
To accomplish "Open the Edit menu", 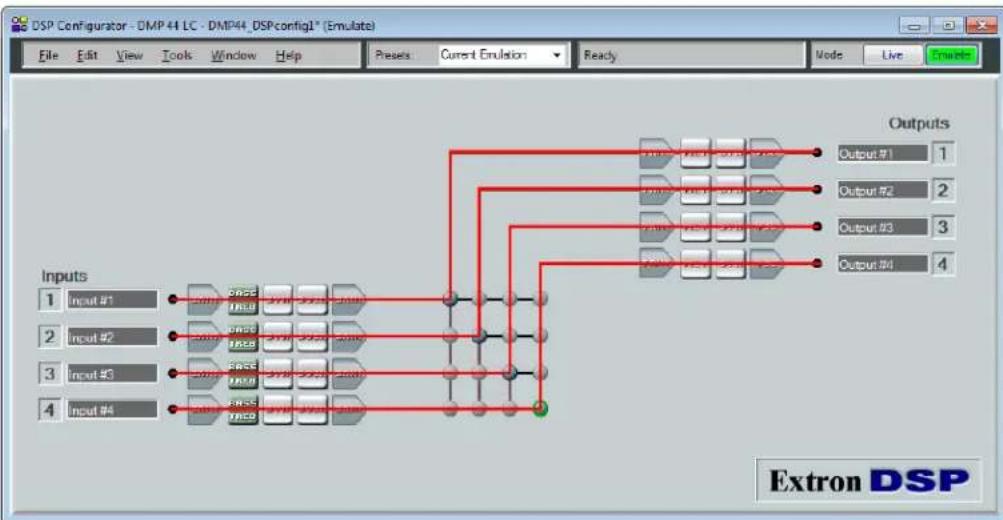I will [x=87, y=56].
